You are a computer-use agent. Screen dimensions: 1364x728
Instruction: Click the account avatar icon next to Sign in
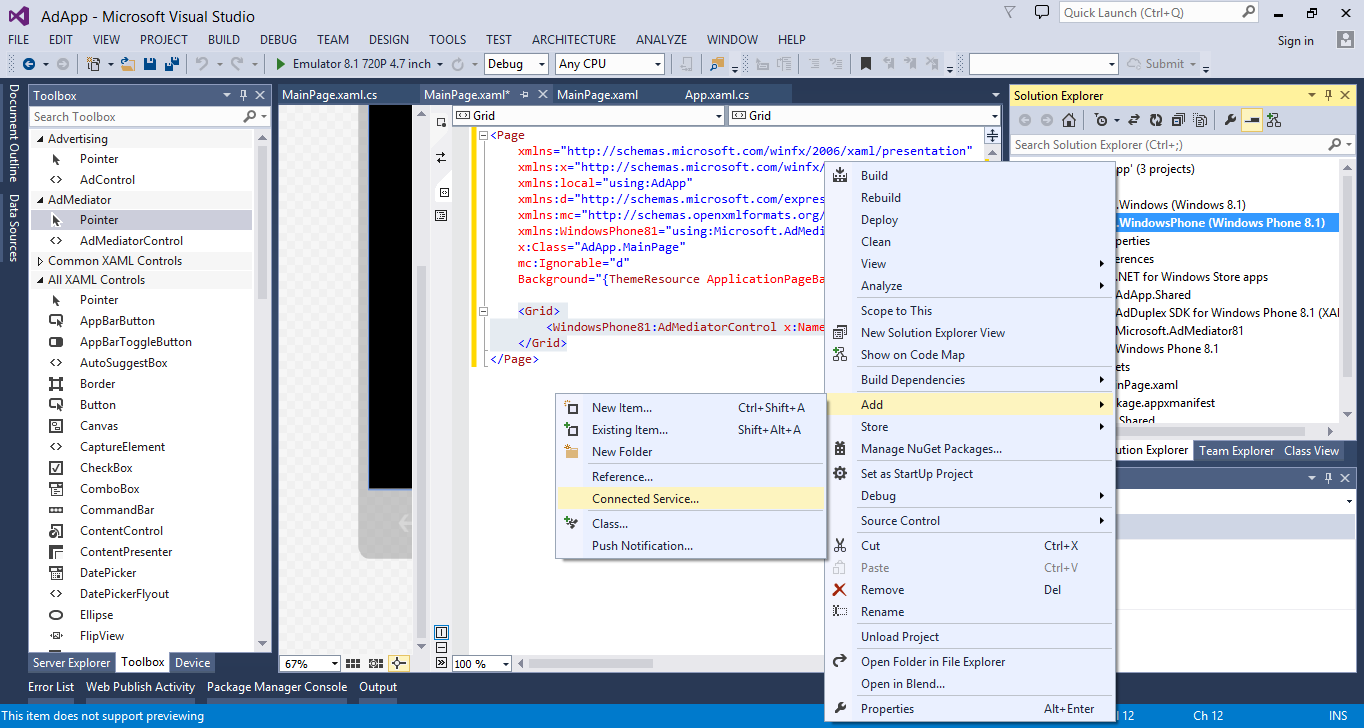point(1345,40)
